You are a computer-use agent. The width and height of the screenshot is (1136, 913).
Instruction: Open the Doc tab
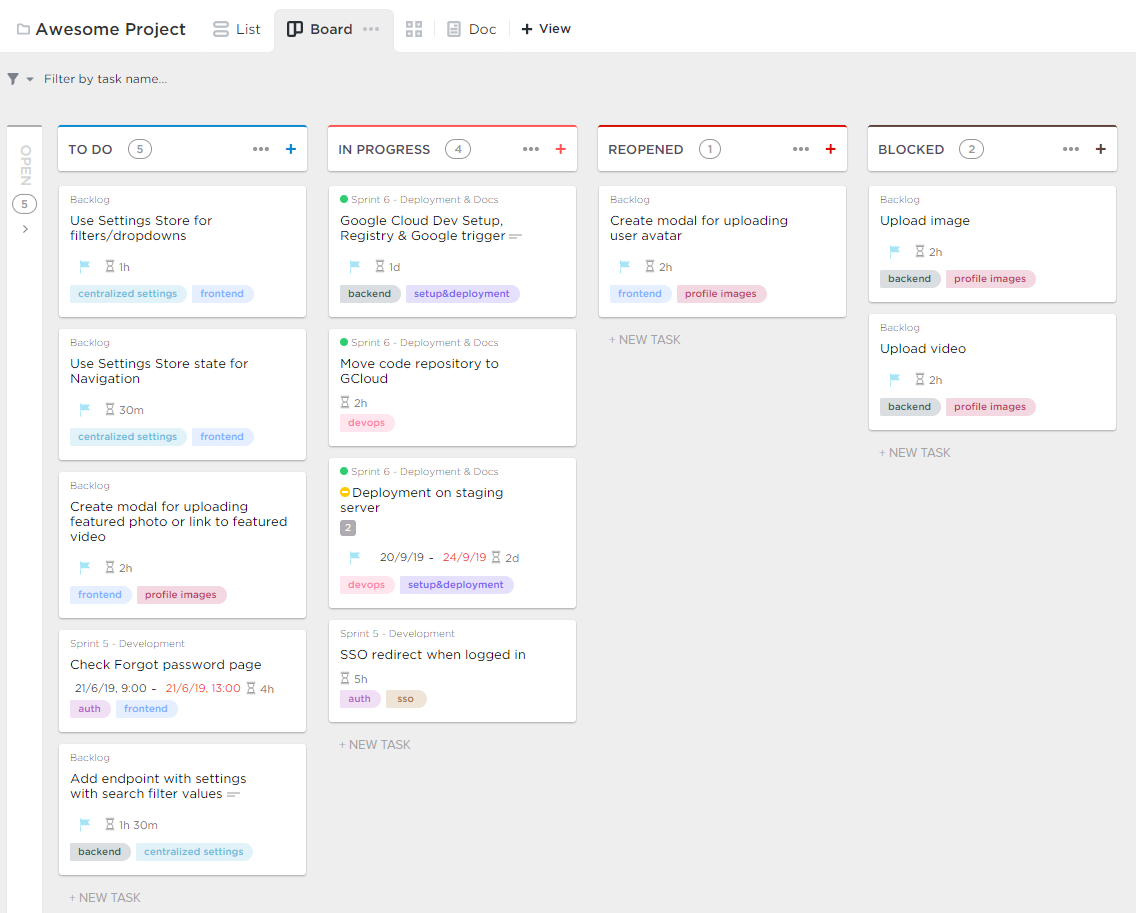click(471, 29)
